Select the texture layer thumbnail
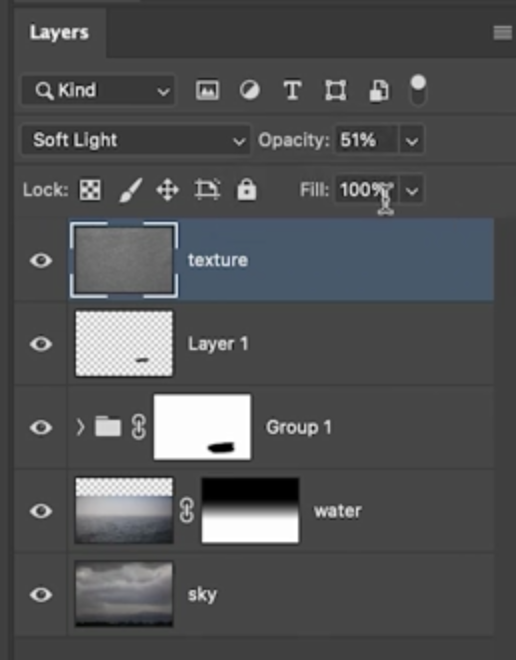This screenshot has height=660, width=516. pos(124,260)
